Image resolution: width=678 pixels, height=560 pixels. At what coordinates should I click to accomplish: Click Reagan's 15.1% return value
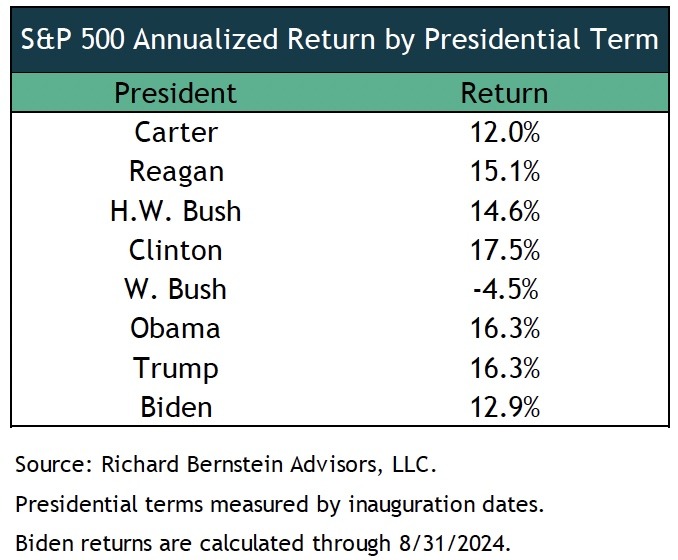click(504, 171)
